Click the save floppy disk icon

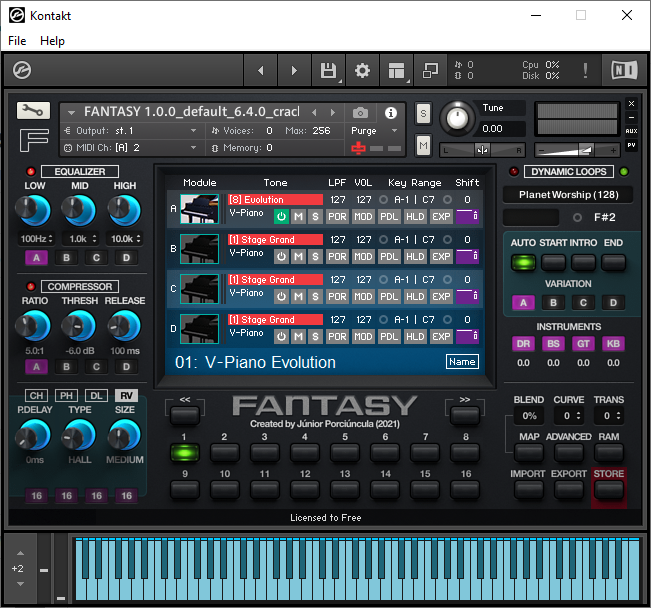click(328, 71)
